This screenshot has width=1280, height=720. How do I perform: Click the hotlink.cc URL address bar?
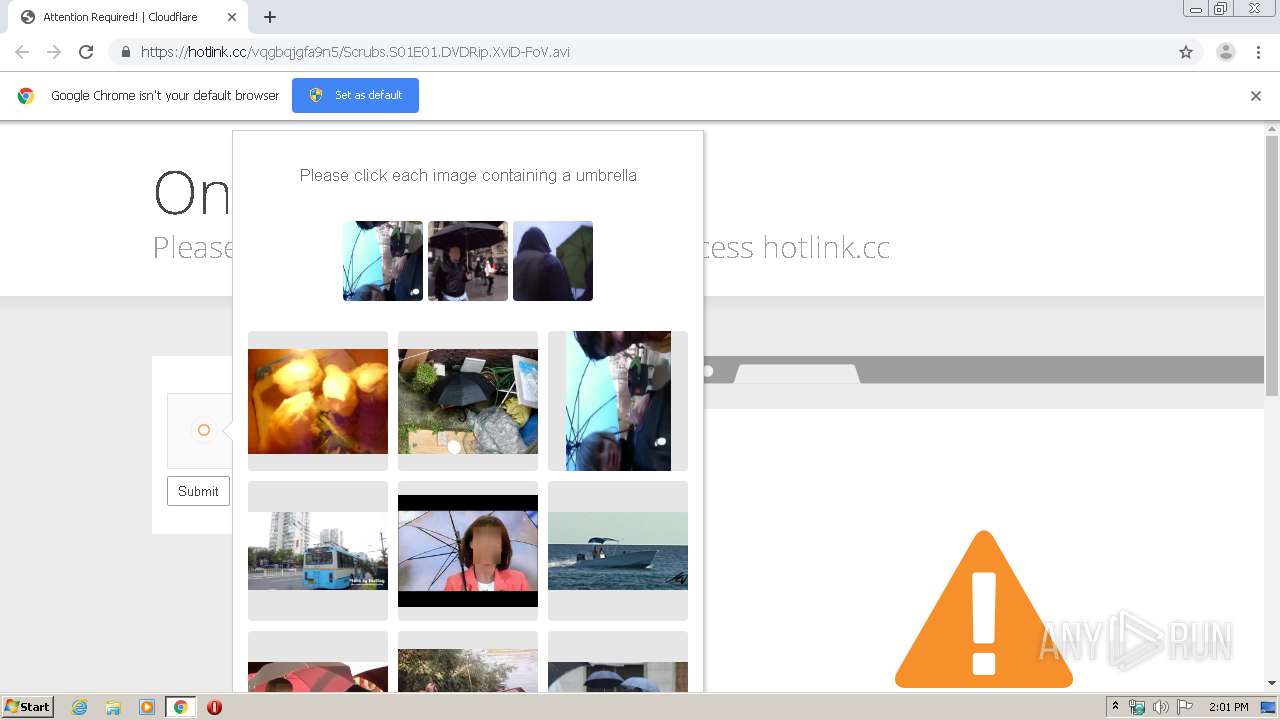(x=640, y=52)
